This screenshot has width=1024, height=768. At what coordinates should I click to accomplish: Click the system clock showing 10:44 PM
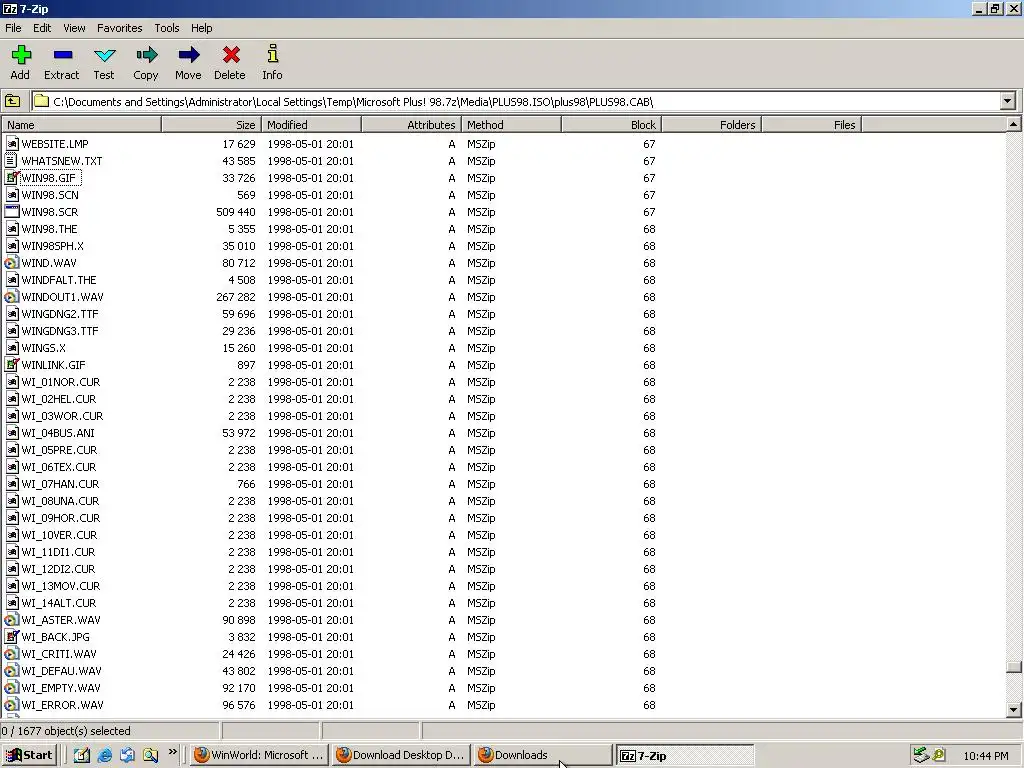click(x=986, y=756)
